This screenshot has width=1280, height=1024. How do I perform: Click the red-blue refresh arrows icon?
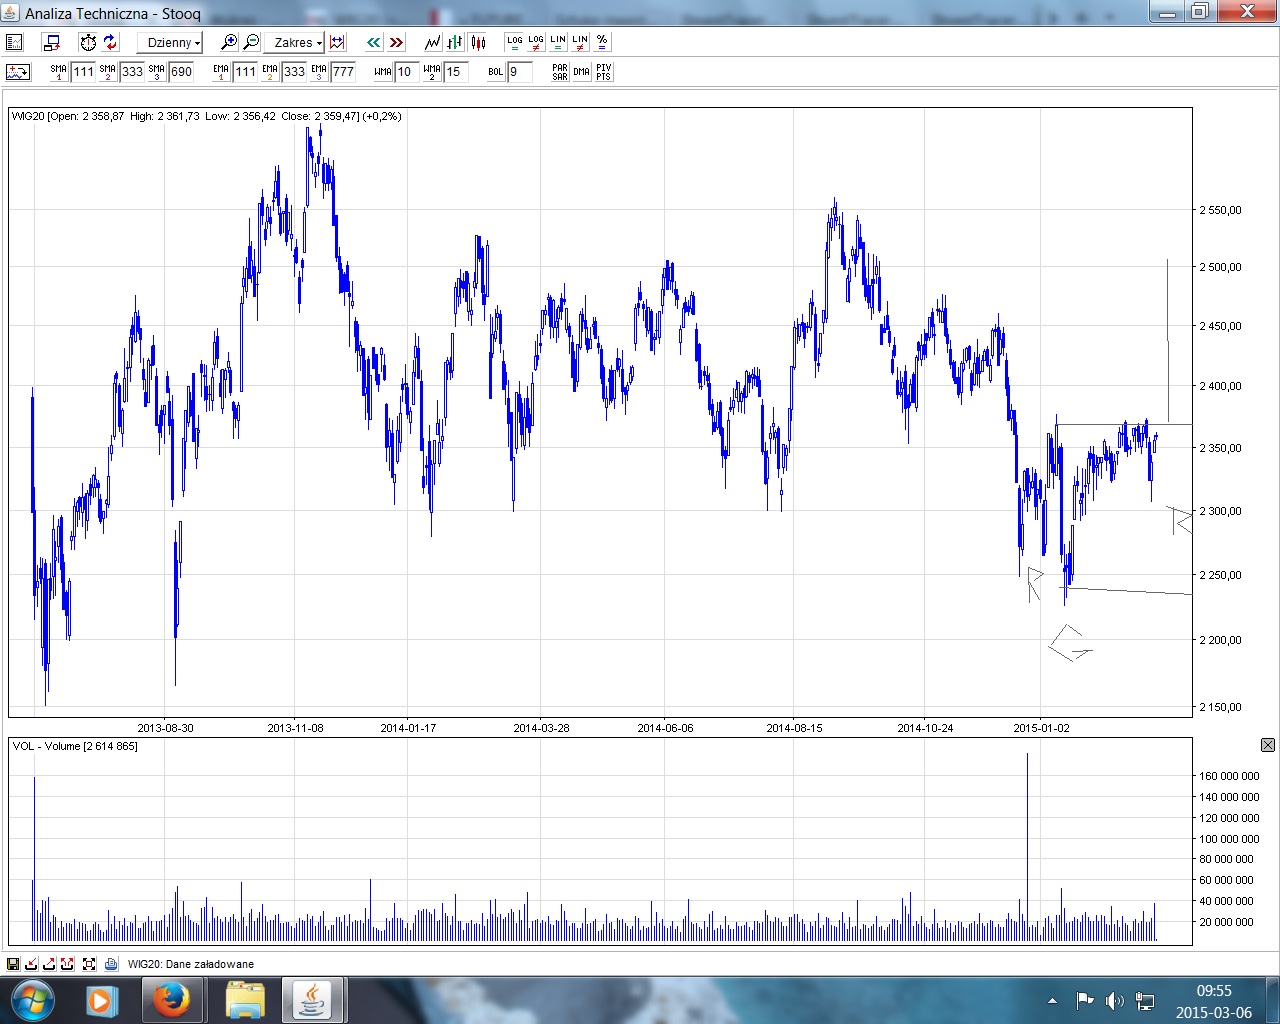[x=110, y=42]
